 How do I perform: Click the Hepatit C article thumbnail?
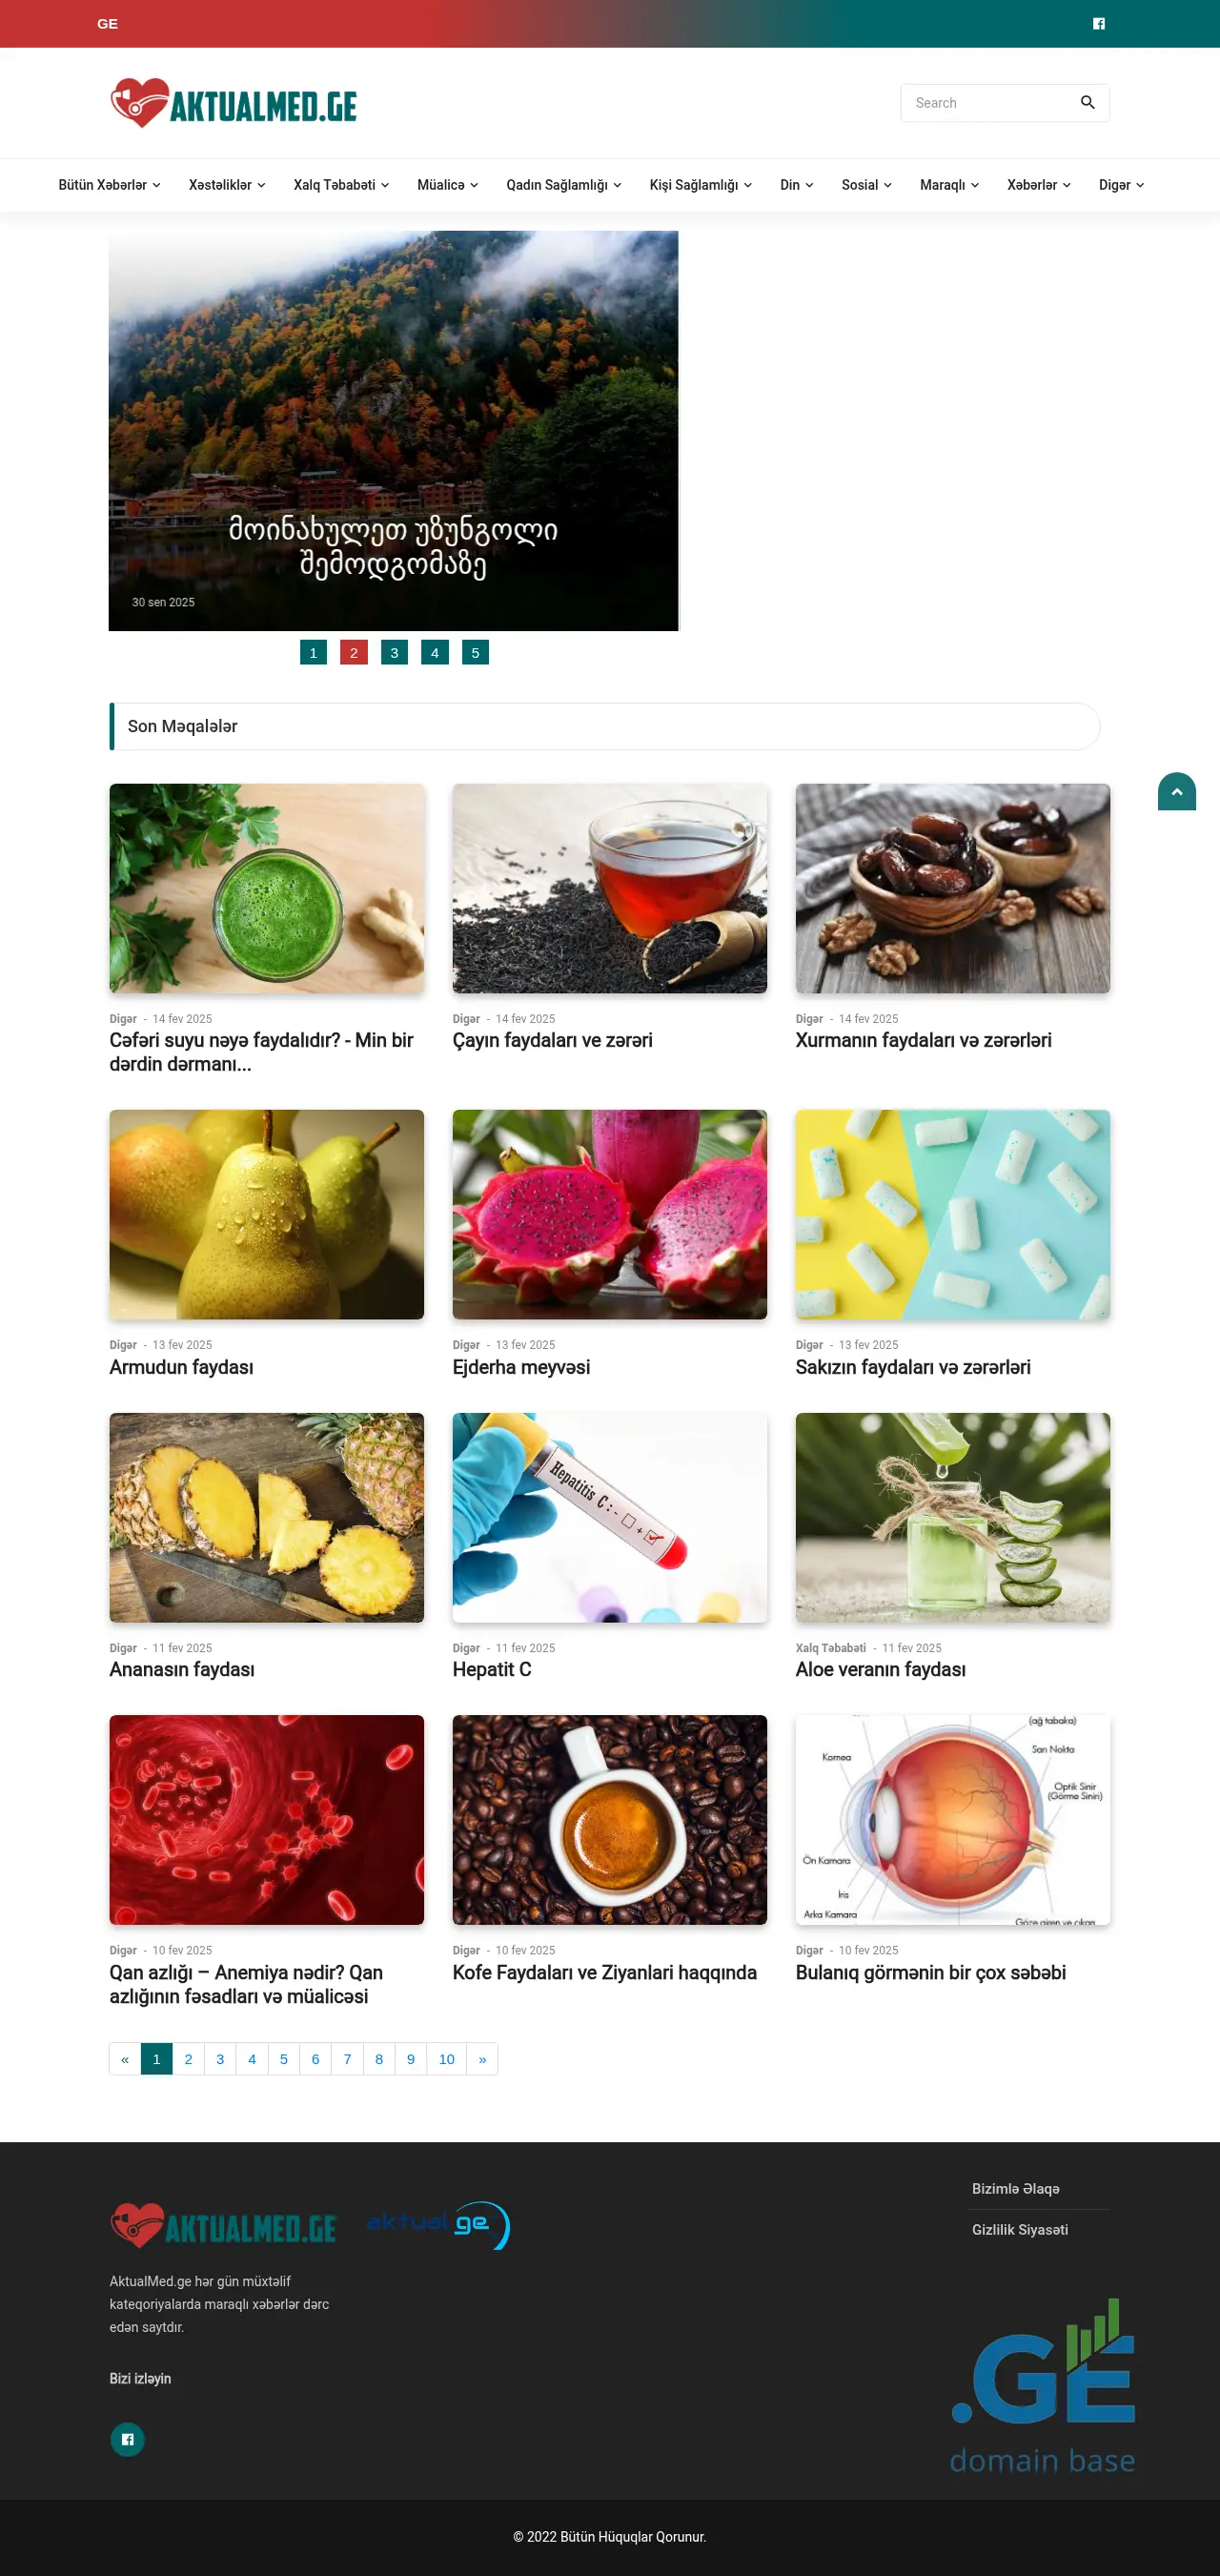(x=609, y=1517)
